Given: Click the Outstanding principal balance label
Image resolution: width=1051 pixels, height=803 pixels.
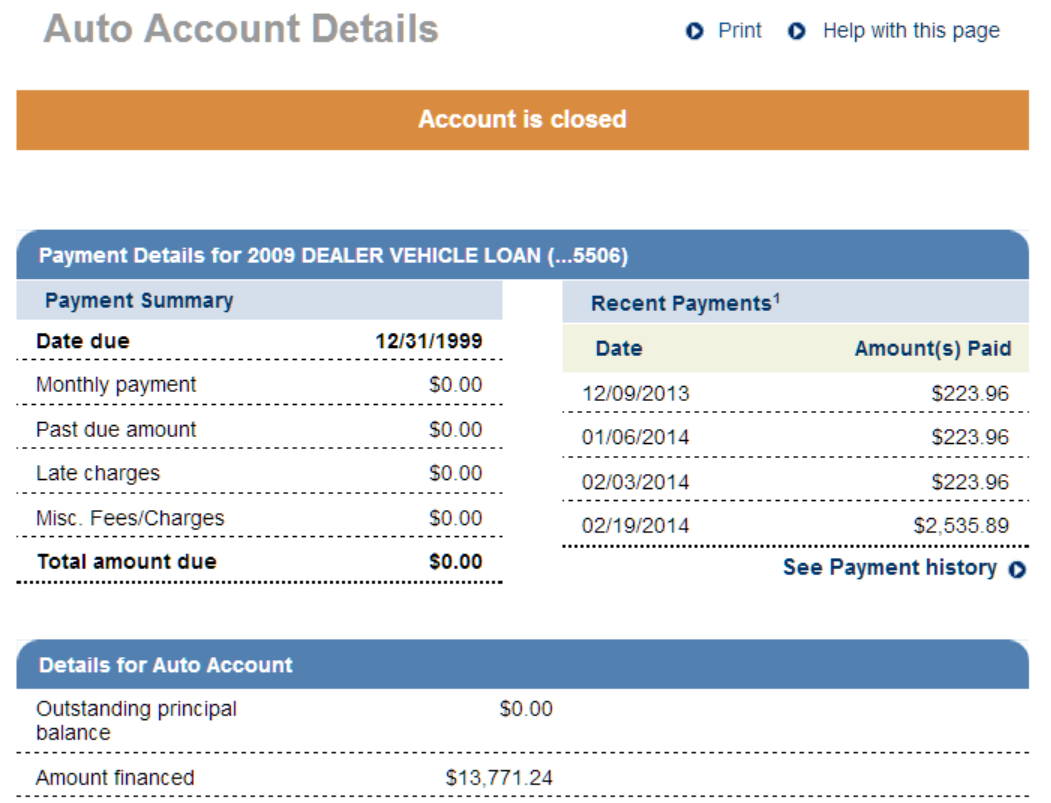Looking at the screenshot, I should point(136,721).
